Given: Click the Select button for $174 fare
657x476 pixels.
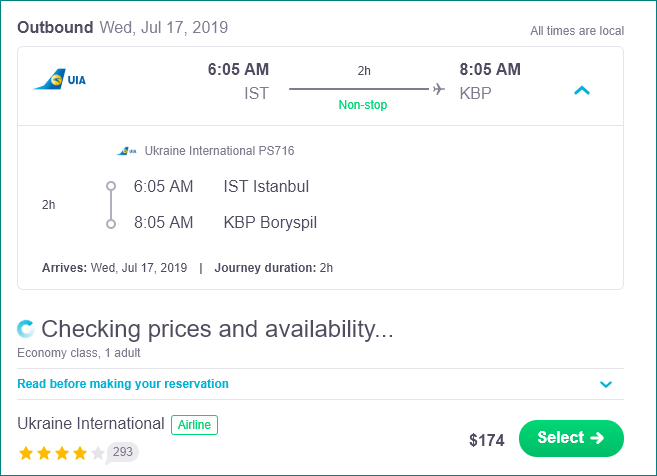Looking at the screenshot, I should (571, 438).
